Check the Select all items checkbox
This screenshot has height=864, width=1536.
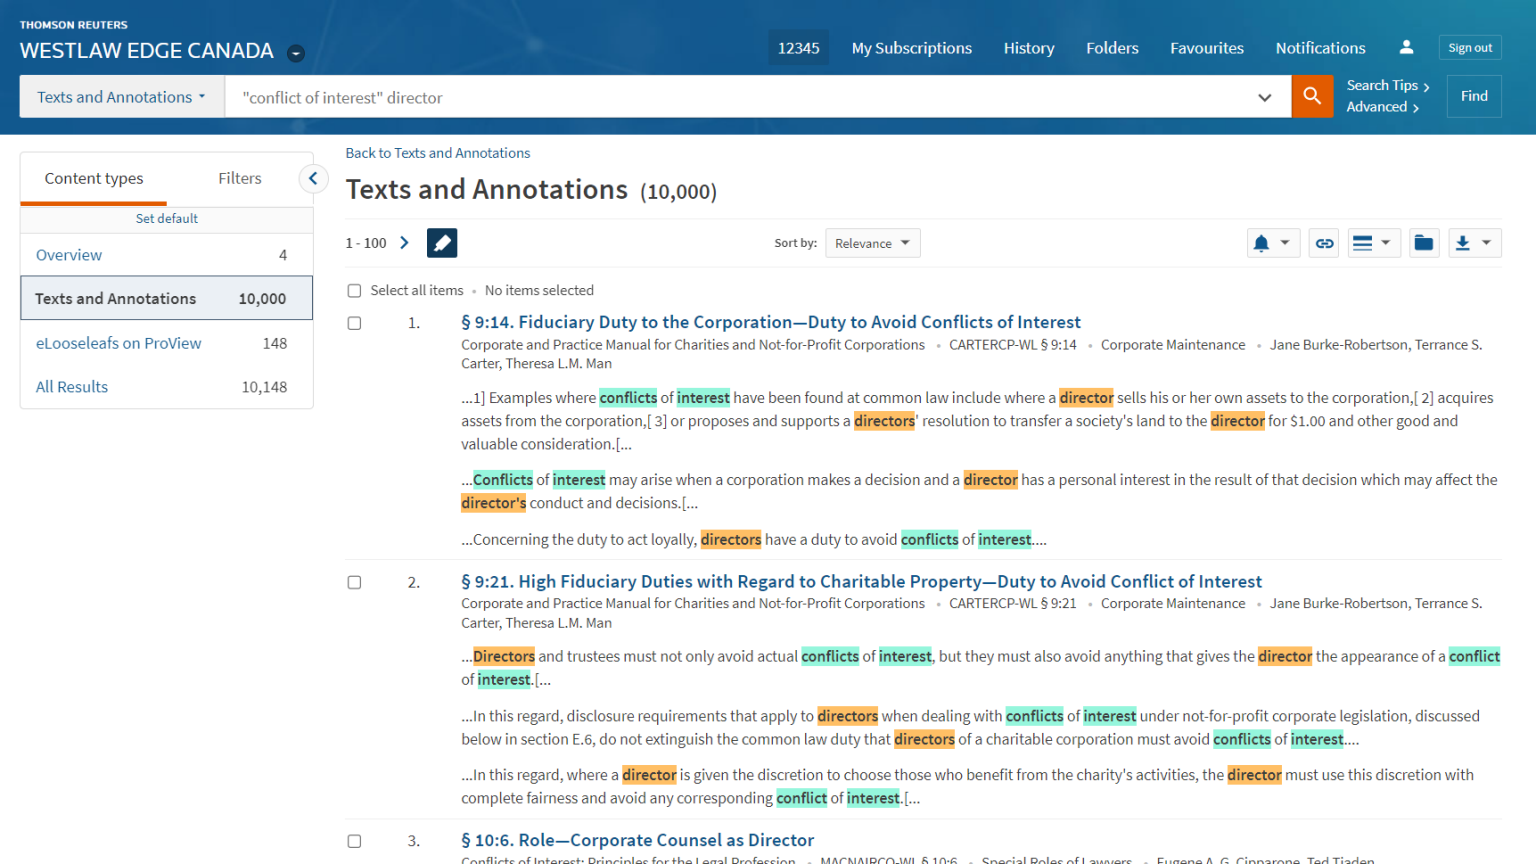click(354, 290)
